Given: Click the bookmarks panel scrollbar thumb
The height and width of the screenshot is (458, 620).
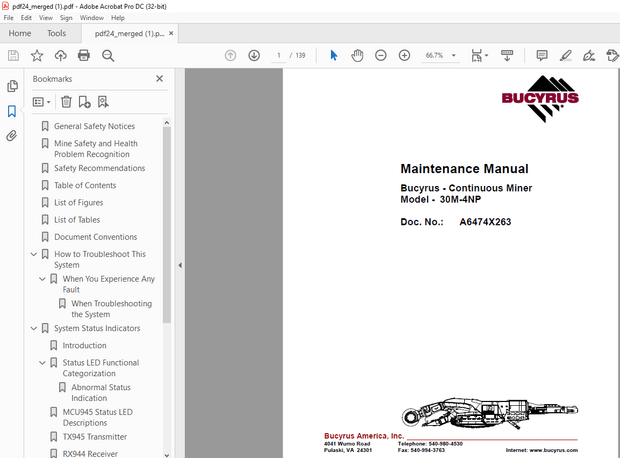Looking at the screenshot, I should [x=167, y=224].
